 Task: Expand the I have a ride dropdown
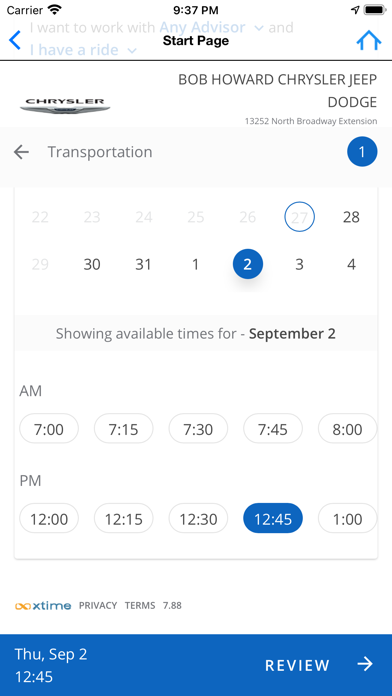pyautogui.click(x=83, y=50)
